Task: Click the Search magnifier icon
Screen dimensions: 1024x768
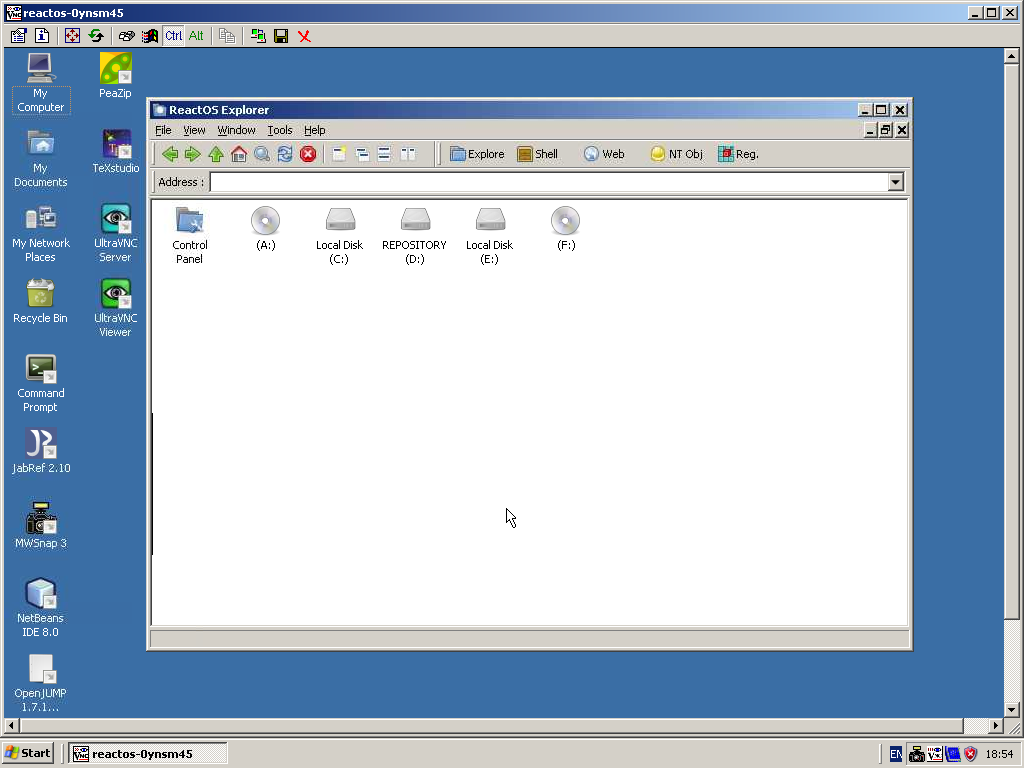Action: click(262, 154)
